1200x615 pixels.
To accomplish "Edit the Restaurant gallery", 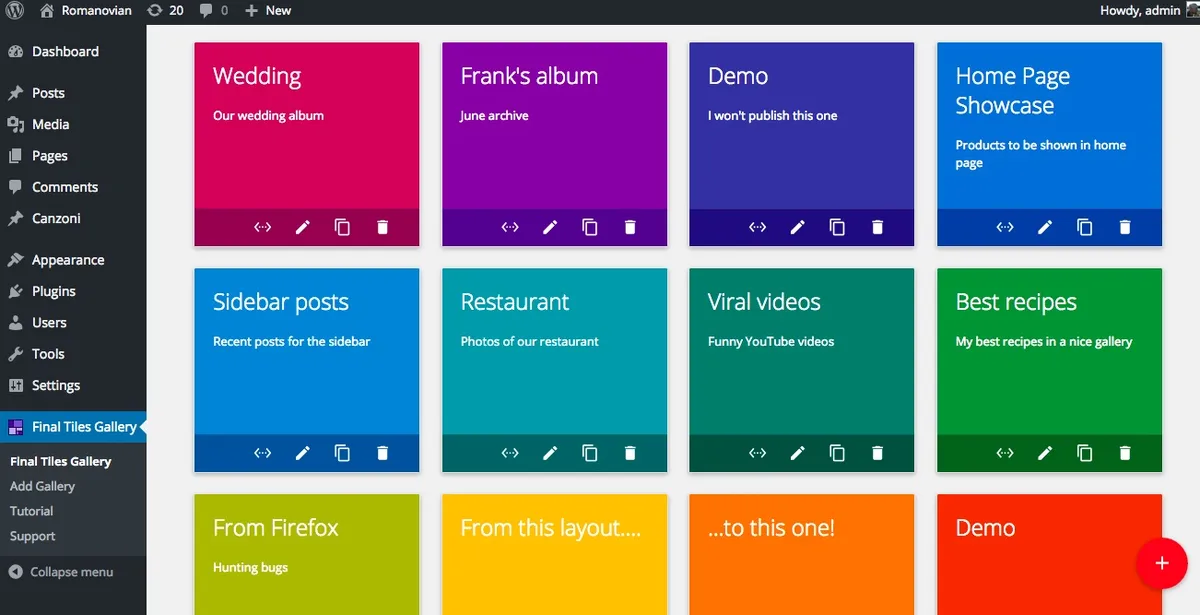I will click(x=550, y=453).
